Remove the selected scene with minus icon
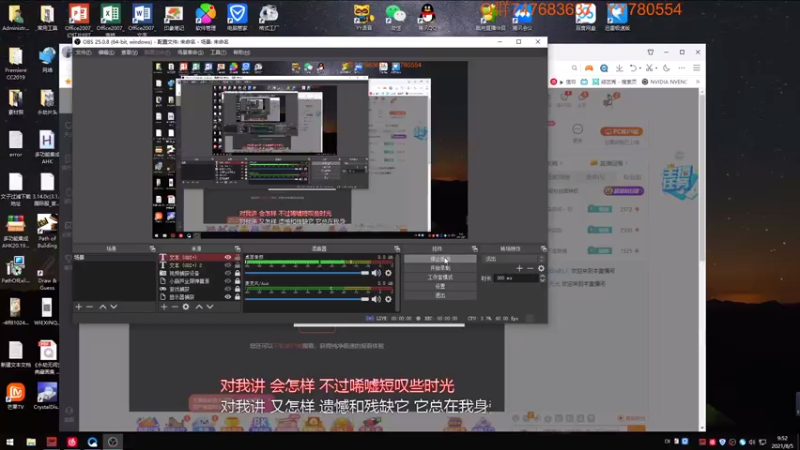Viewport: 800px width, 450px height. [90, 307]
